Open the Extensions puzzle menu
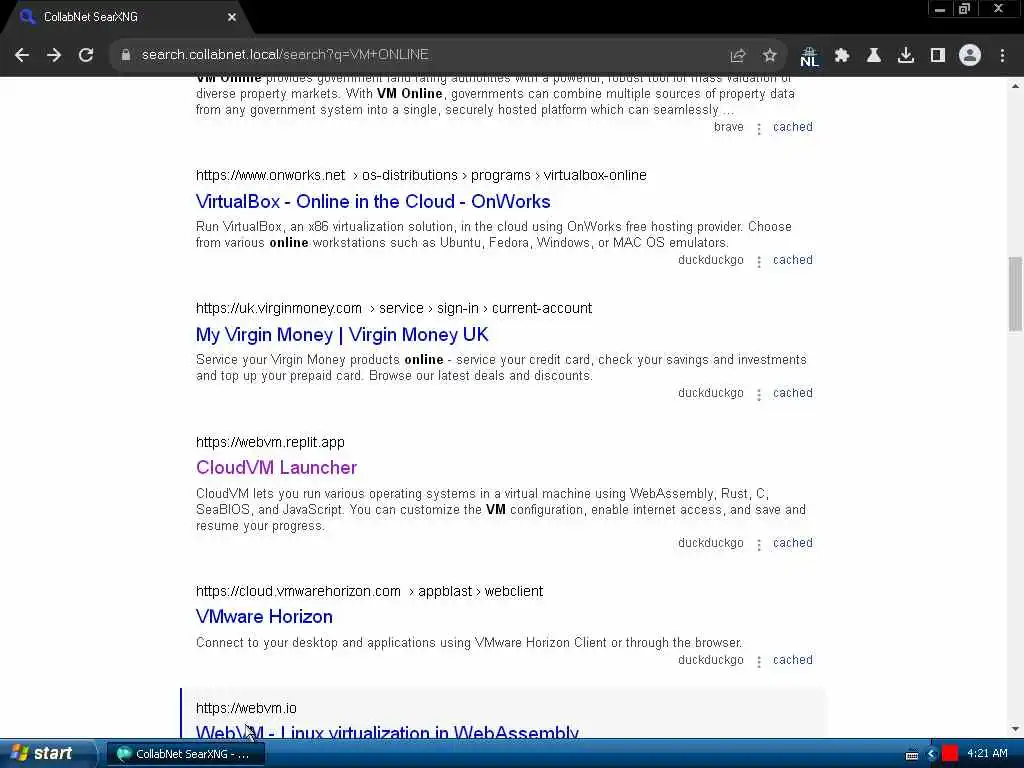1024x768 pixels. (842, 55)
